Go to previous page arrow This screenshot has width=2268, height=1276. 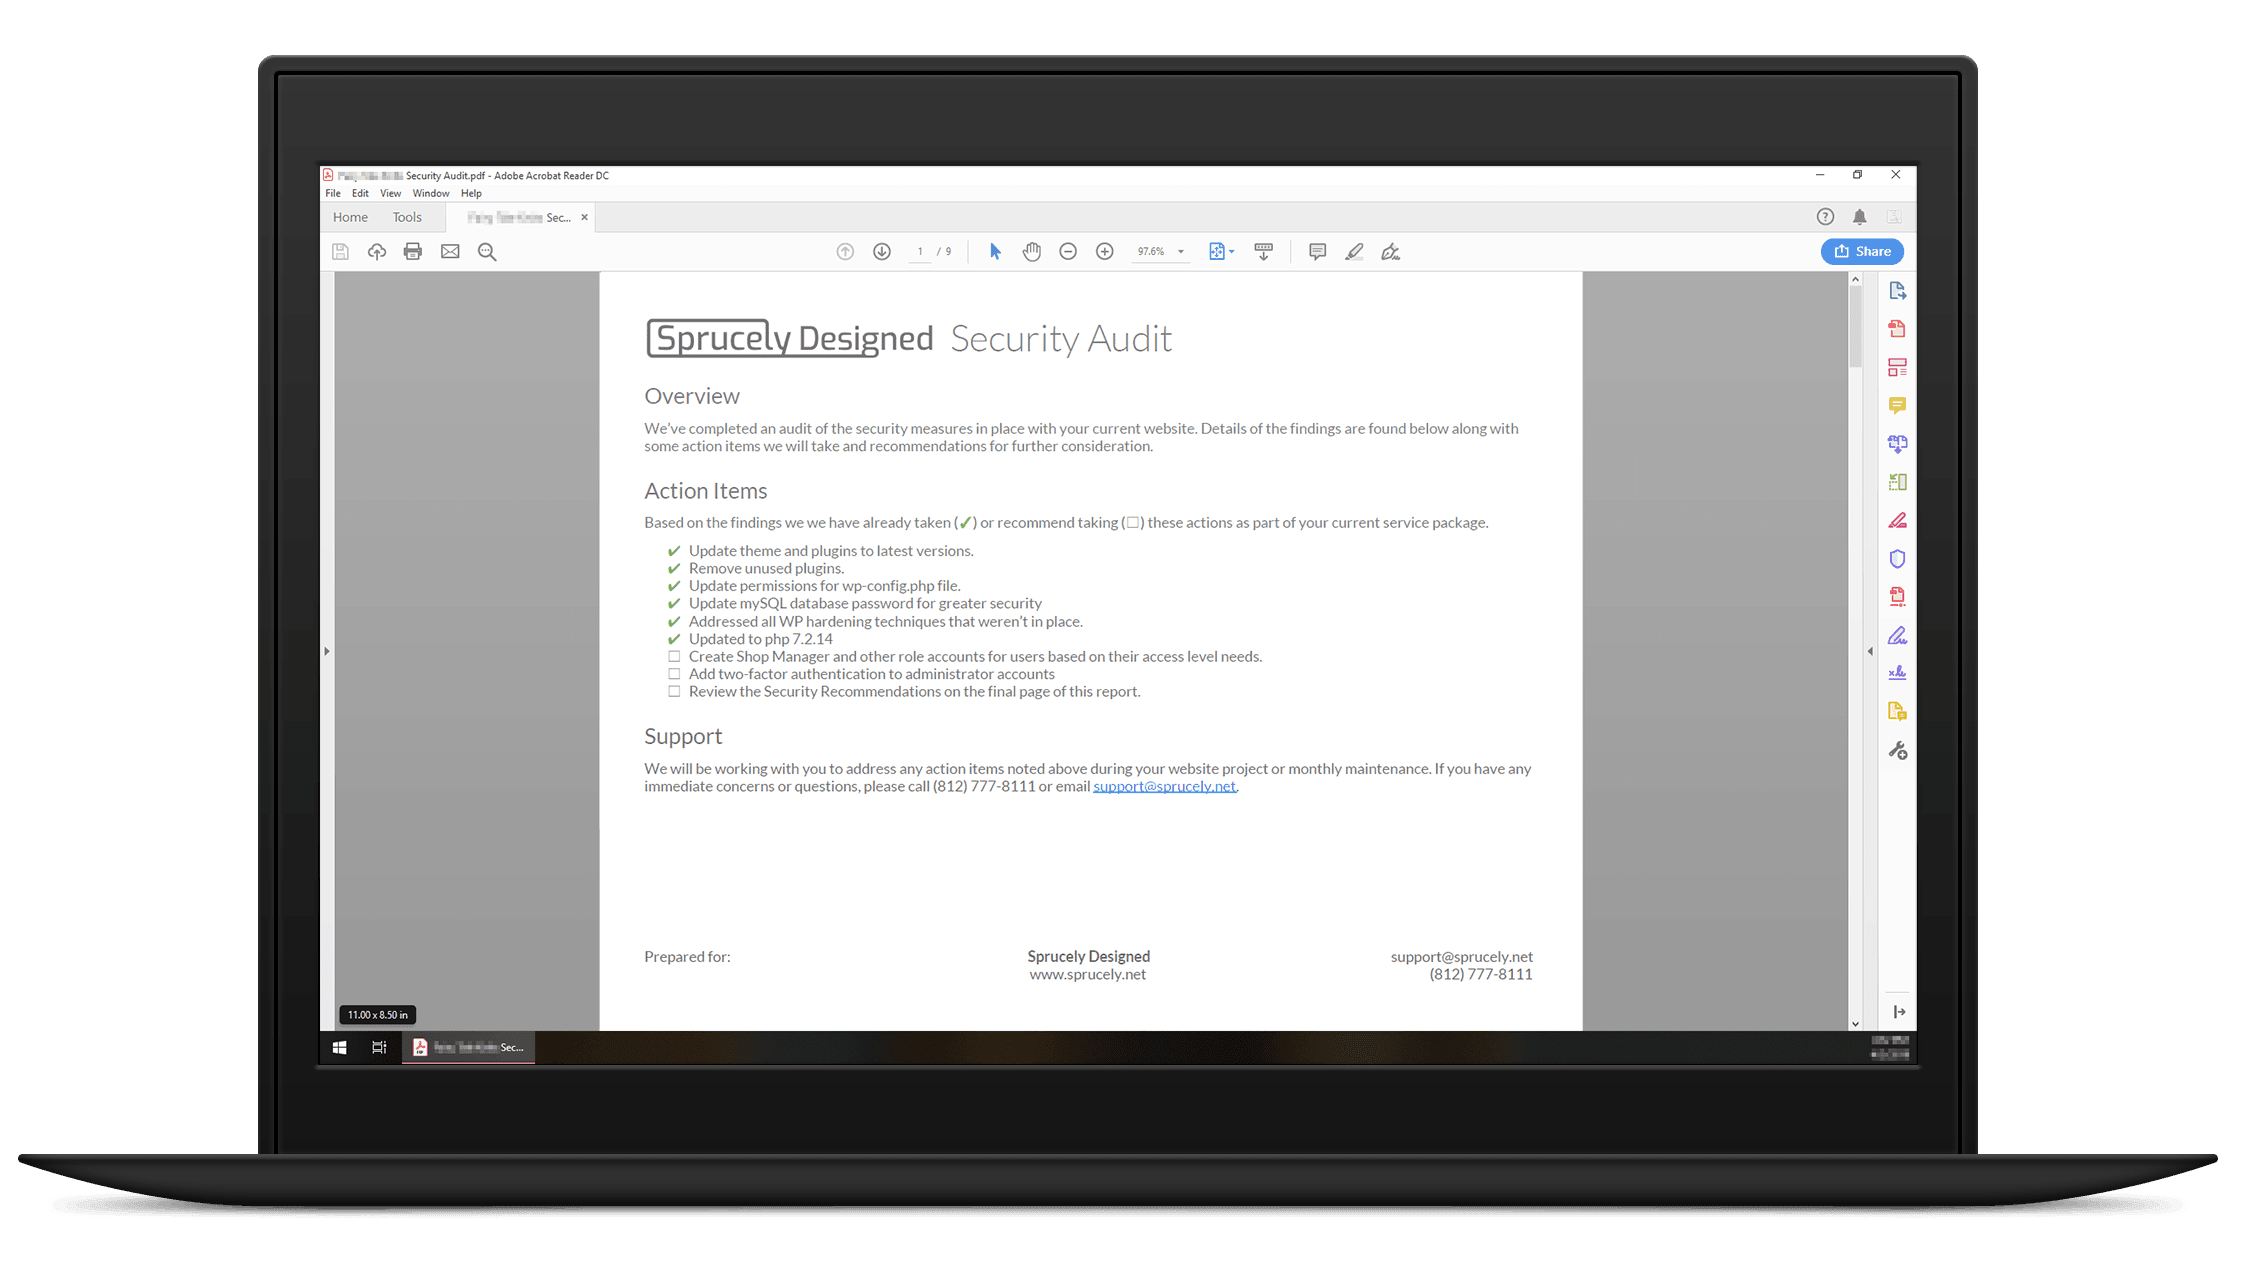pyautogui.click(x=845, y=252)
